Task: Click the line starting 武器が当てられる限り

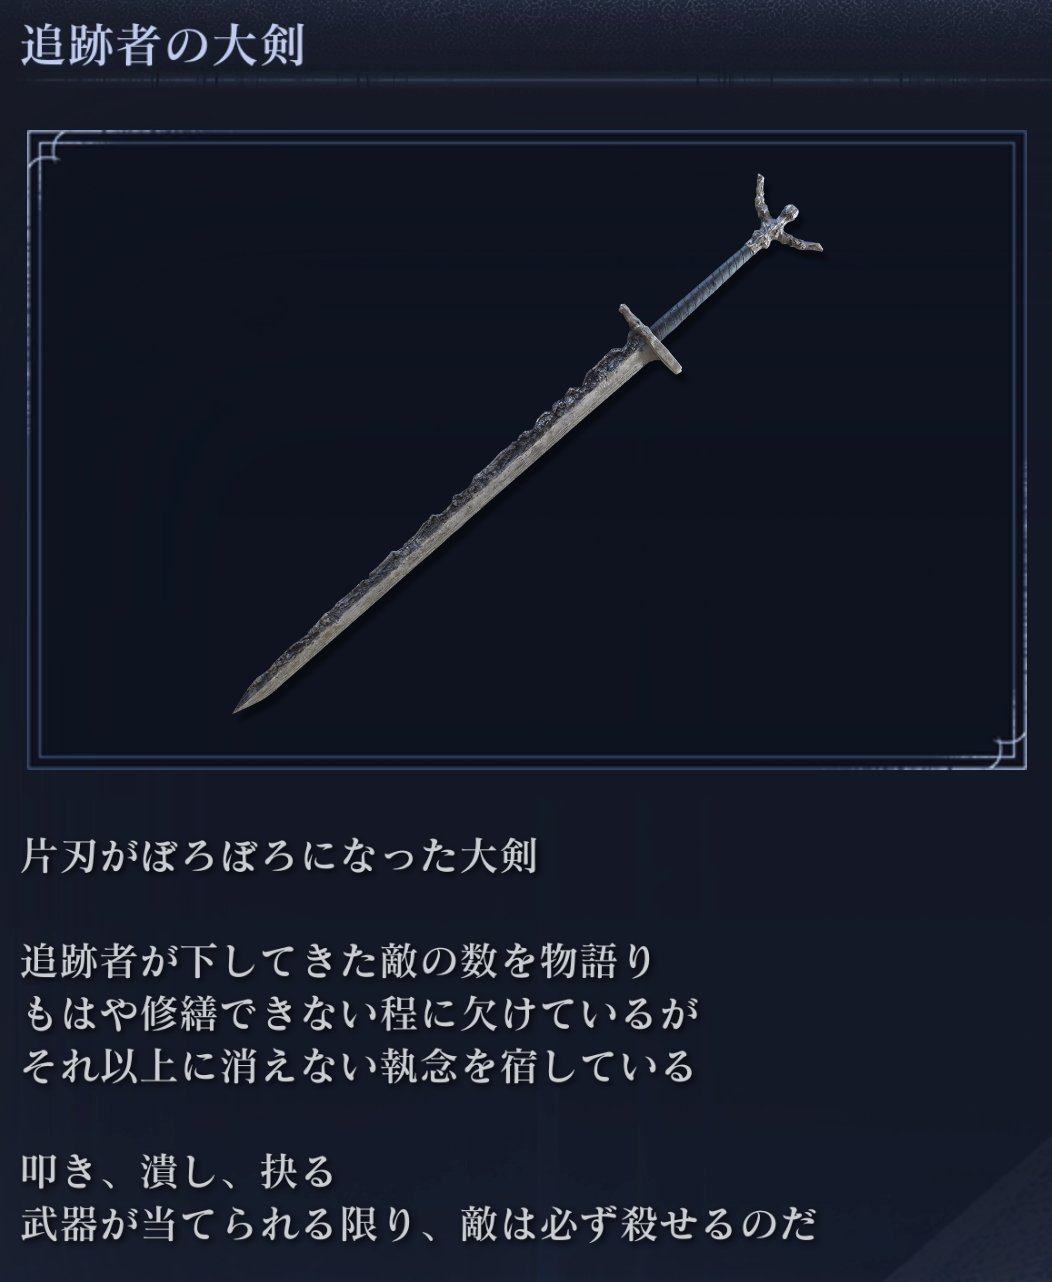Action: pyautogui.click(x=419, y=1224)
